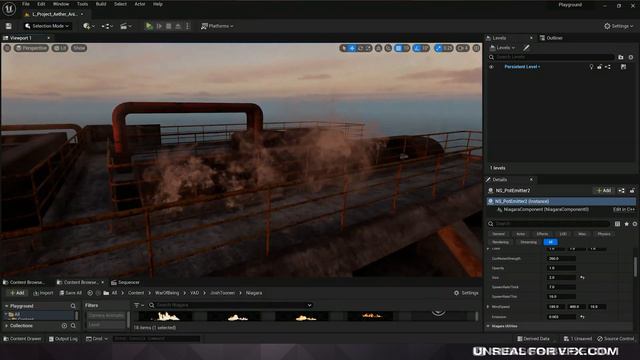Screen dimensions: 640x360
Task: Click the stop simulation button in toolbar
Action: pos(169,26)
